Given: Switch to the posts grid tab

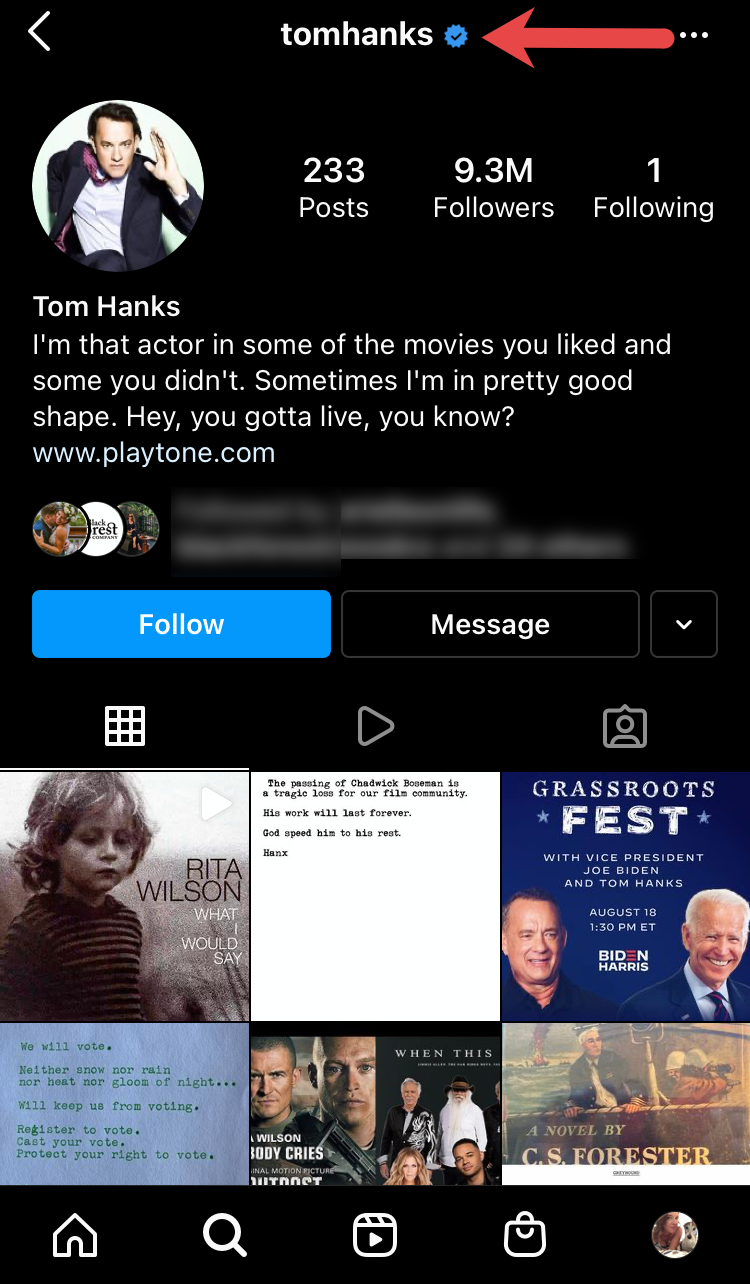Looking at the screenshot, I should (x=125, y=726).
